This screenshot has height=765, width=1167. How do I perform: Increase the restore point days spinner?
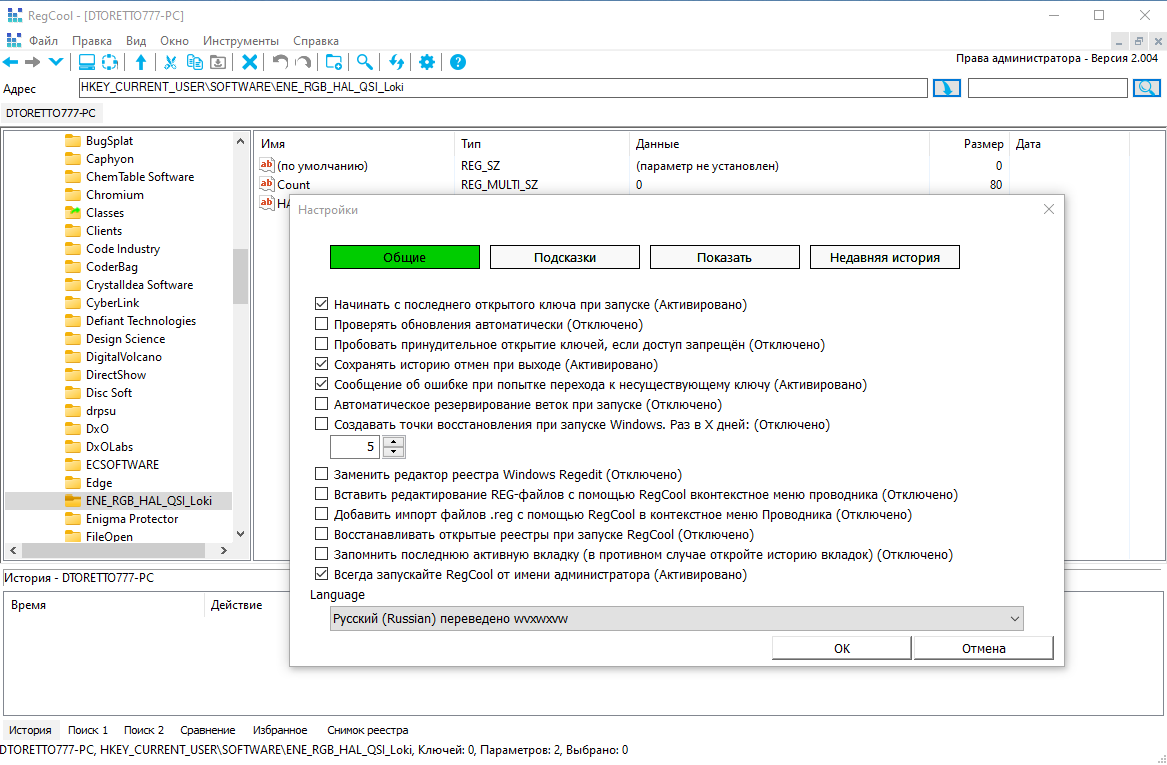(394, 442)
